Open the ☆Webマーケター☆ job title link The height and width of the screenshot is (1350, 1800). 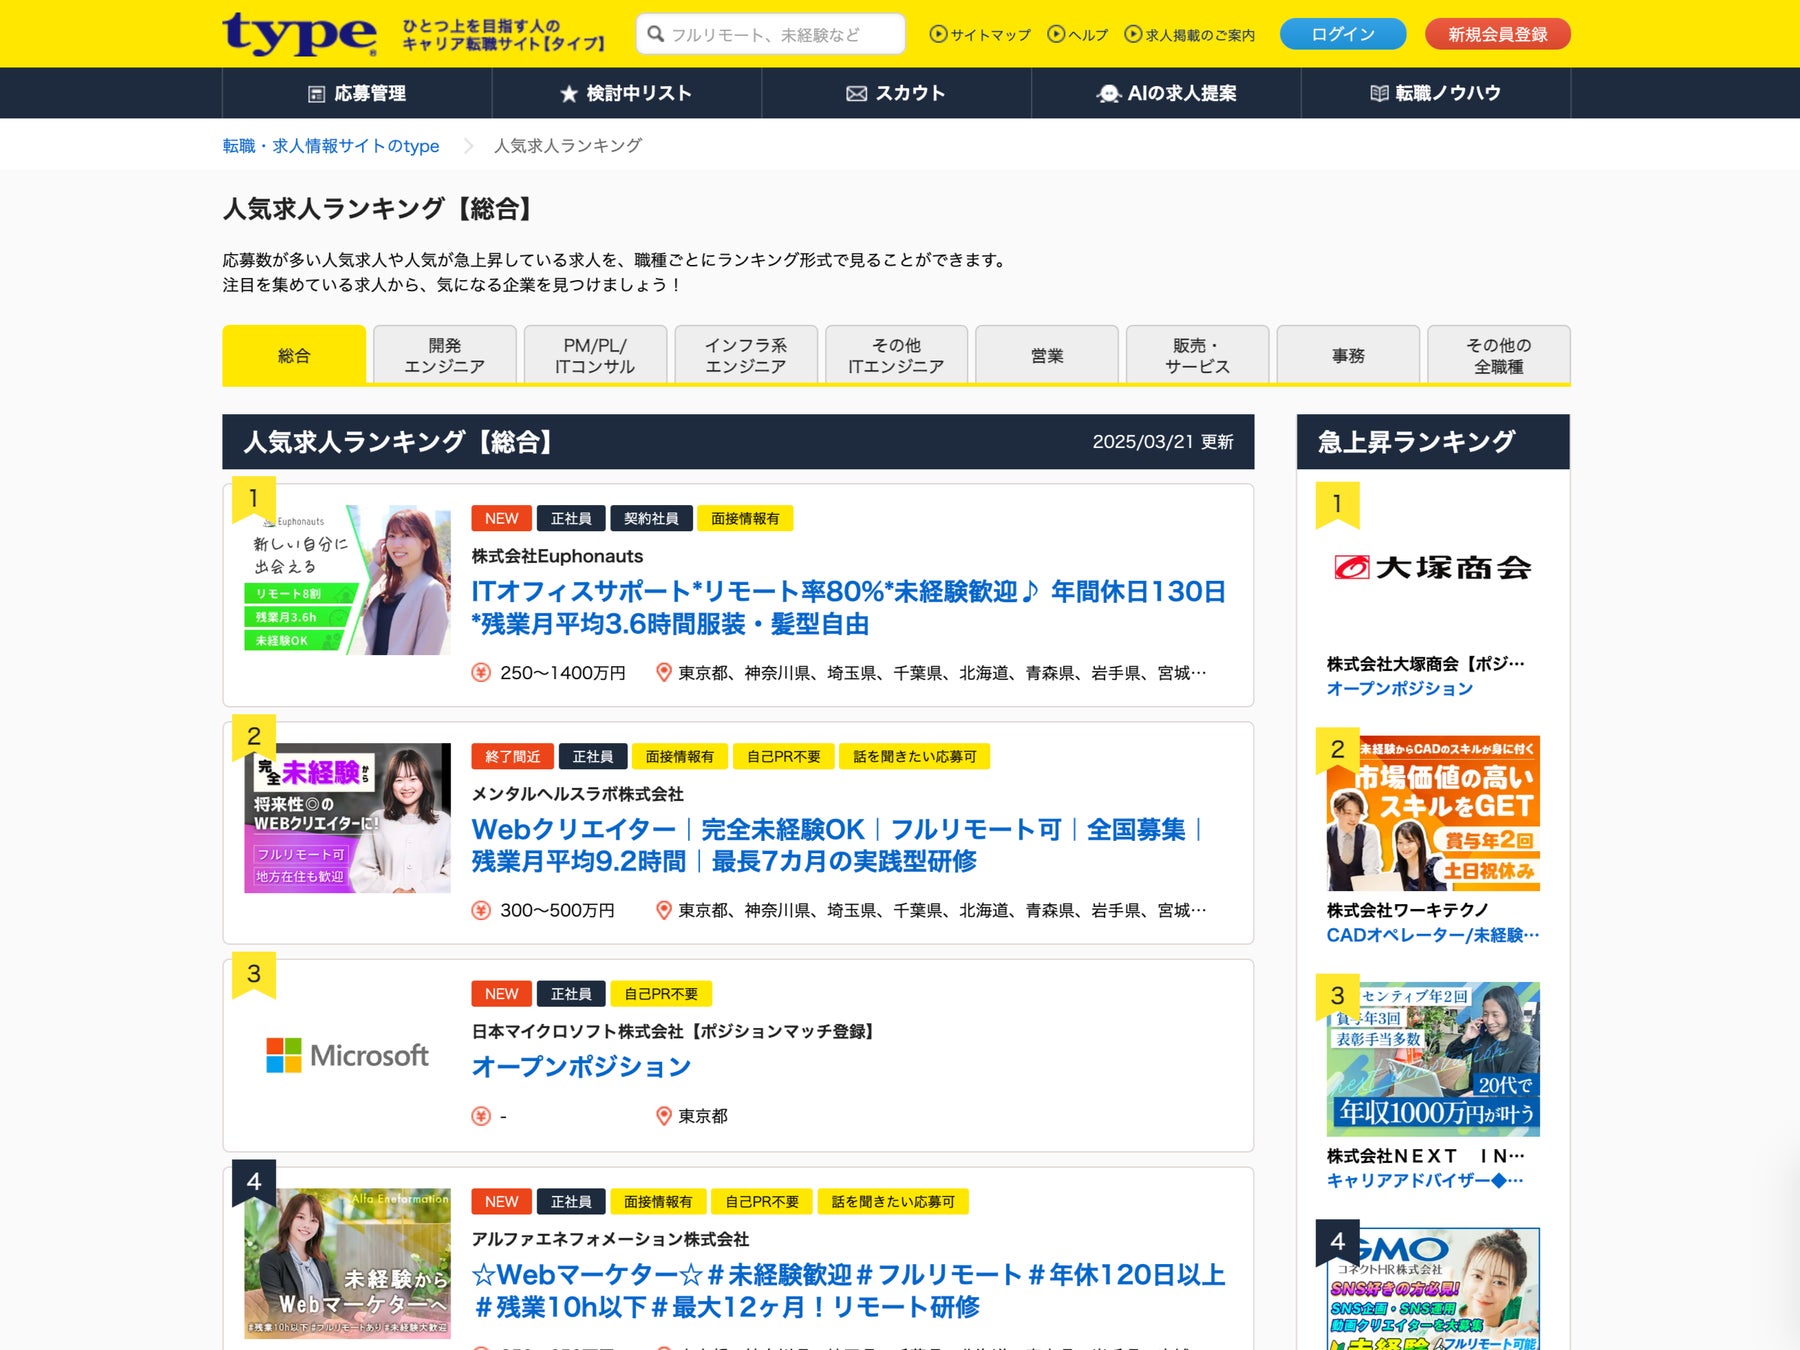click(848, 1290)
